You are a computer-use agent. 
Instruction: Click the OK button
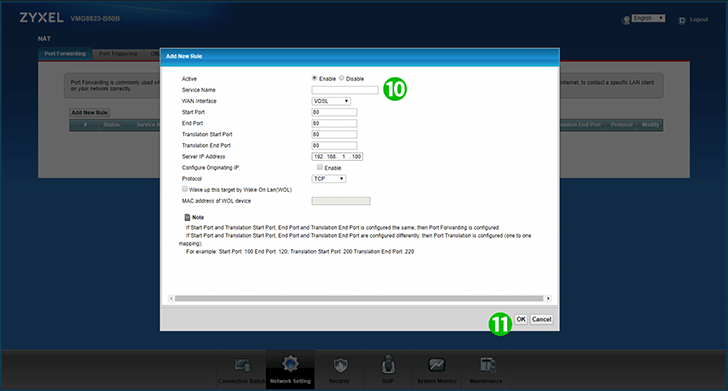tap(521, 319)
